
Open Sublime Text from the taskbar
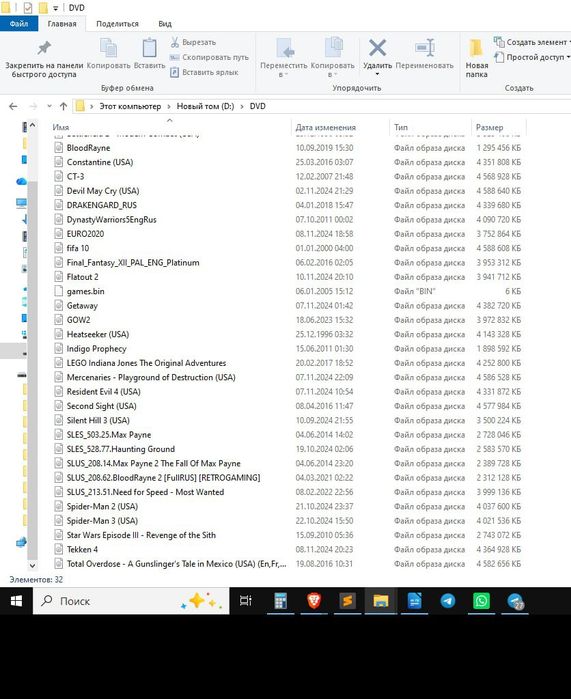coord(347,601)
